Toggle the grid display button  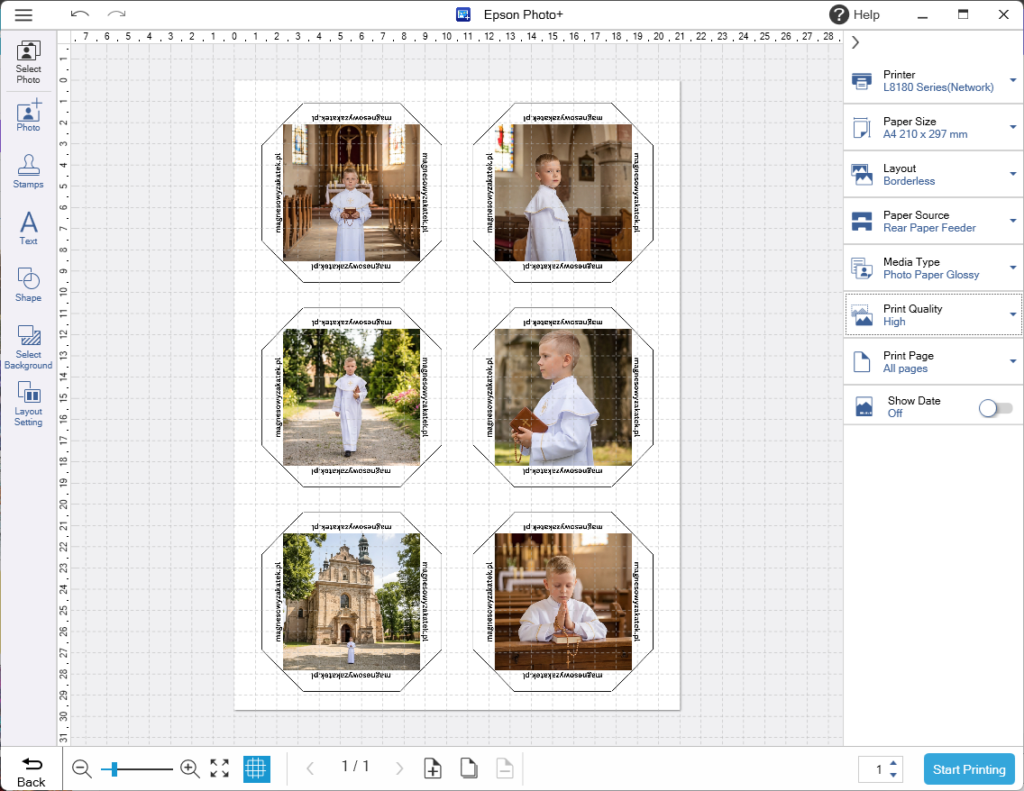tap(256, 768)
